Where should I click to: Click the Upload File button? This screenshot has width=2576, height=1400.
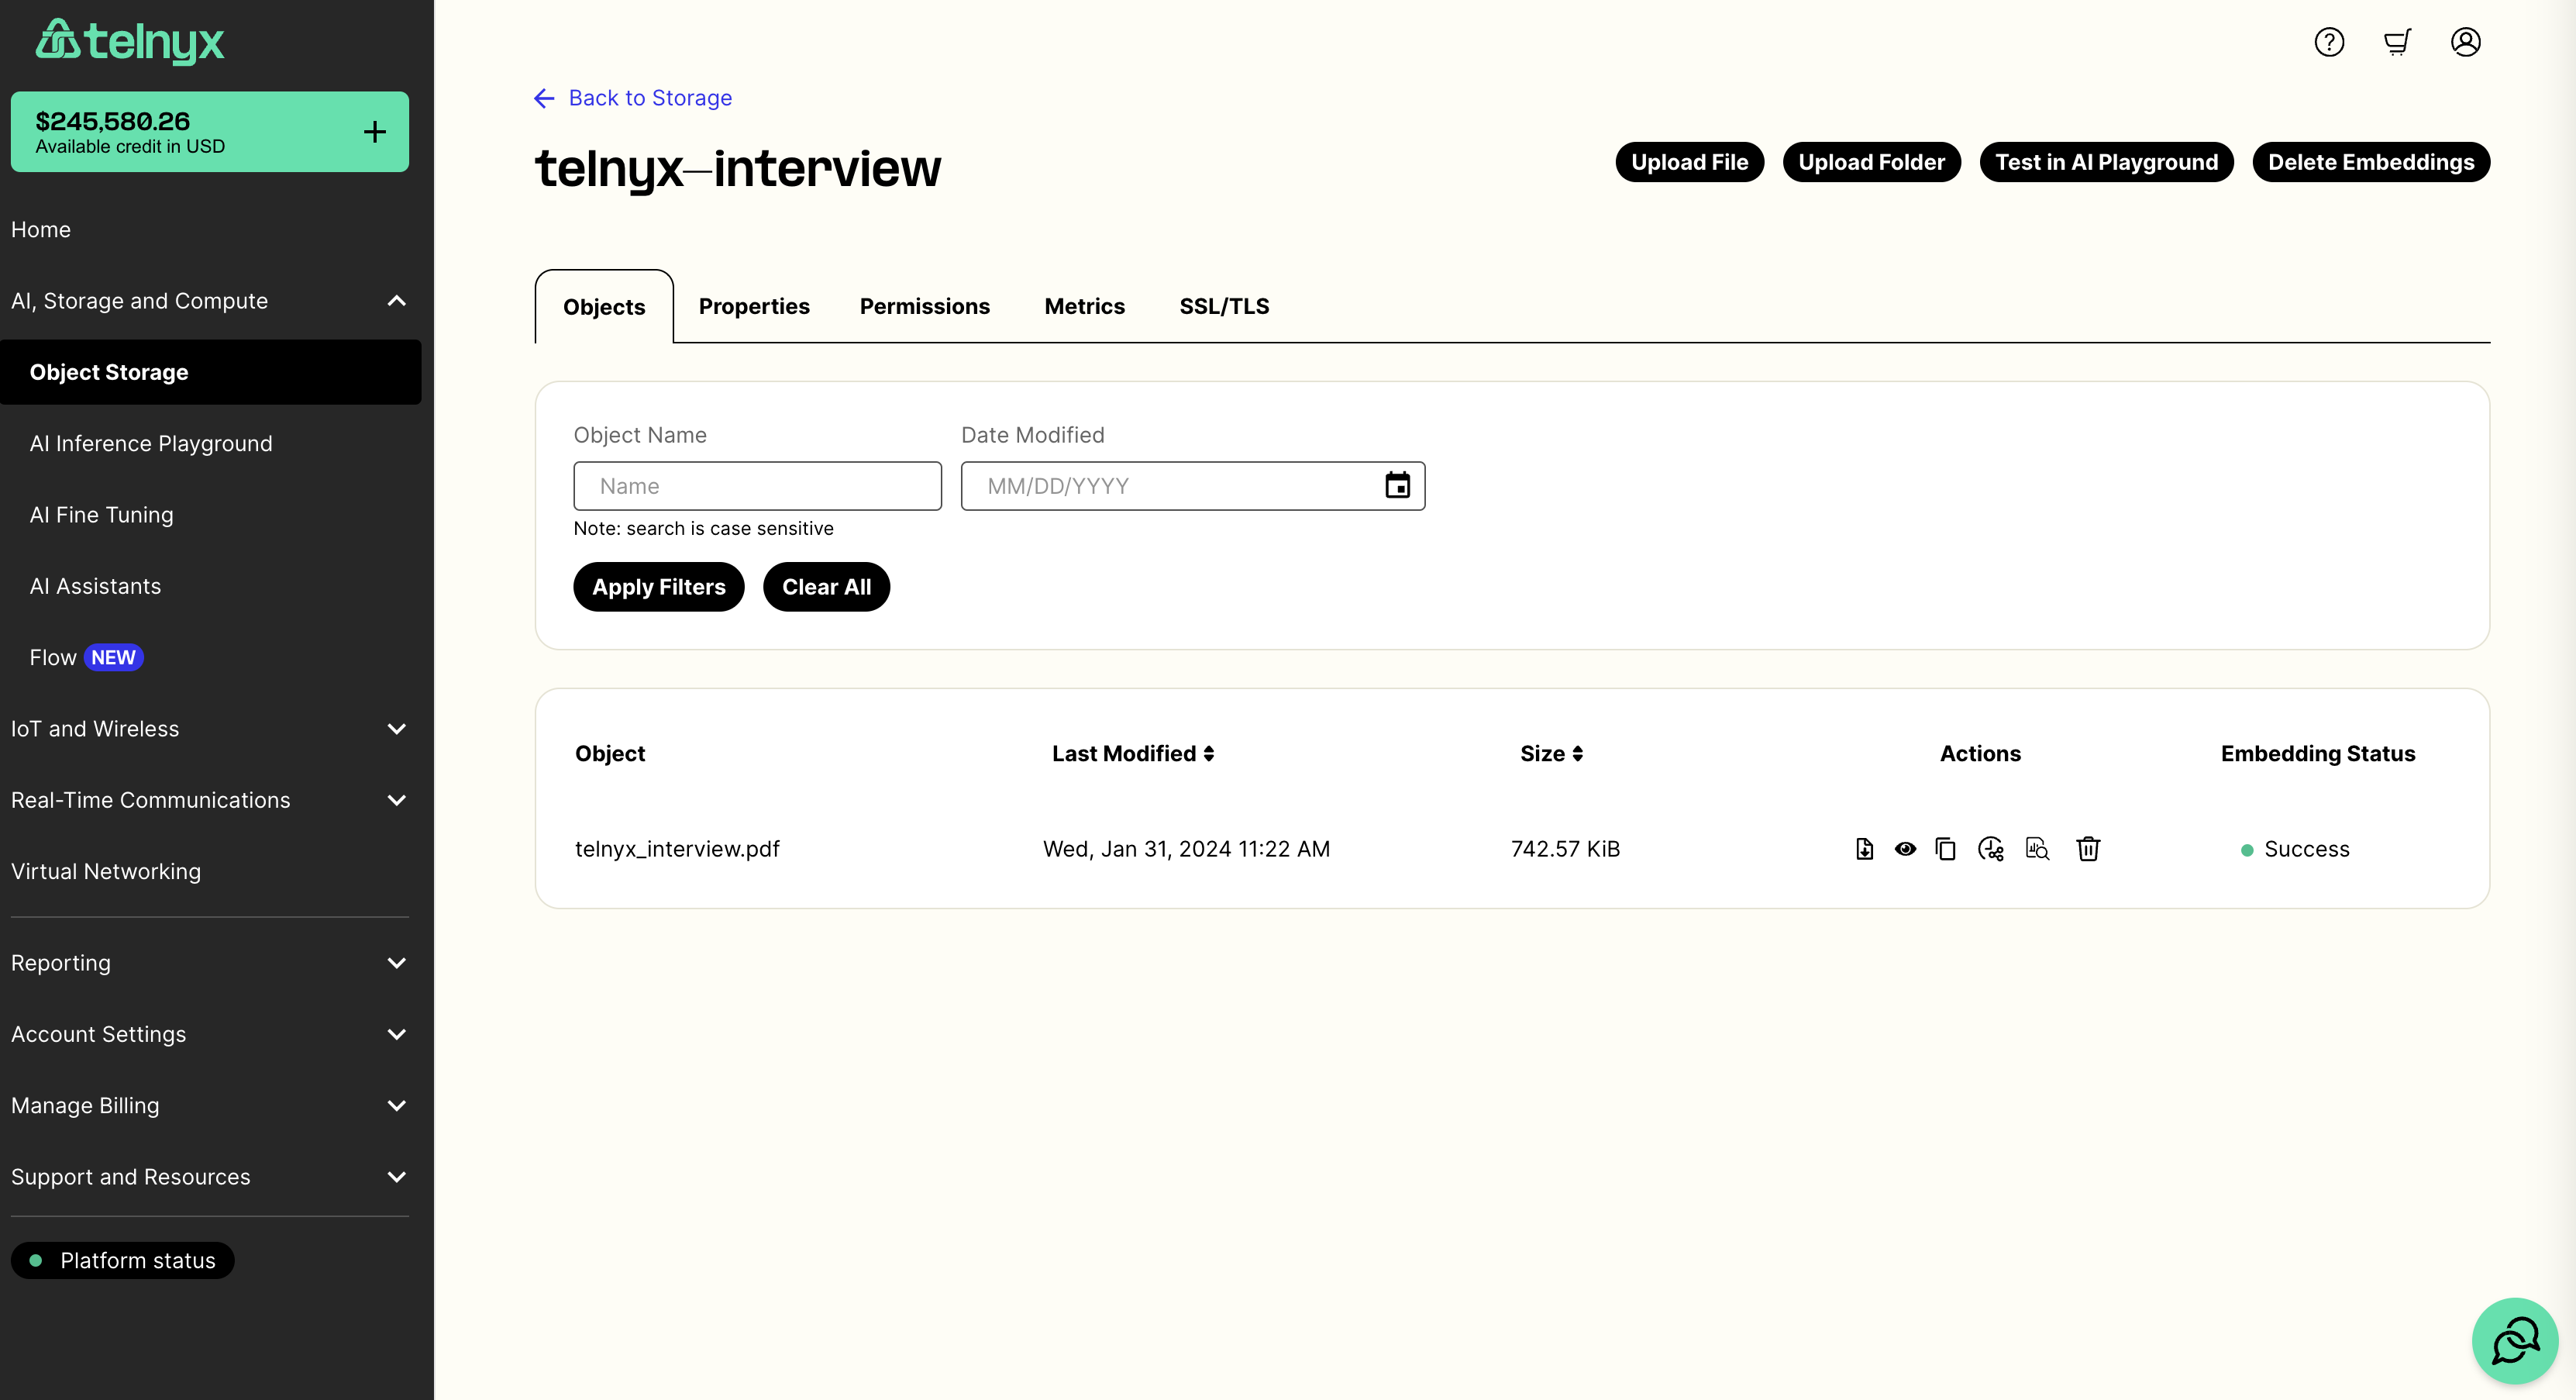(1689, 162)
